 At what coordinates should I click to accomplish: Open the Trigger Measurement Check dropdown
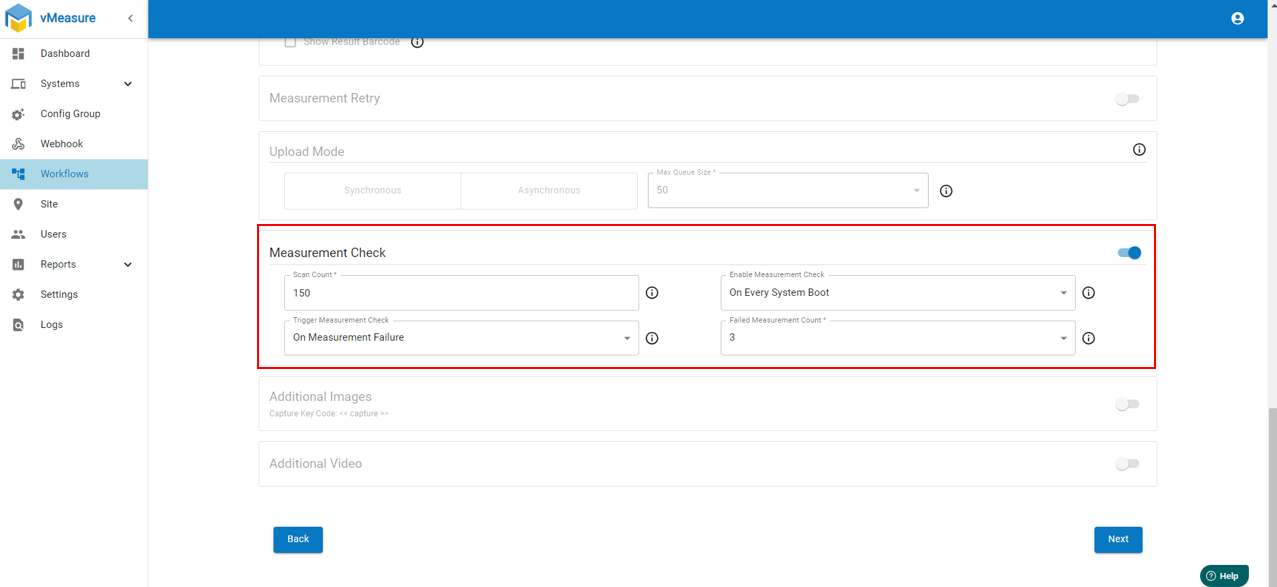(x=460, y=338)
